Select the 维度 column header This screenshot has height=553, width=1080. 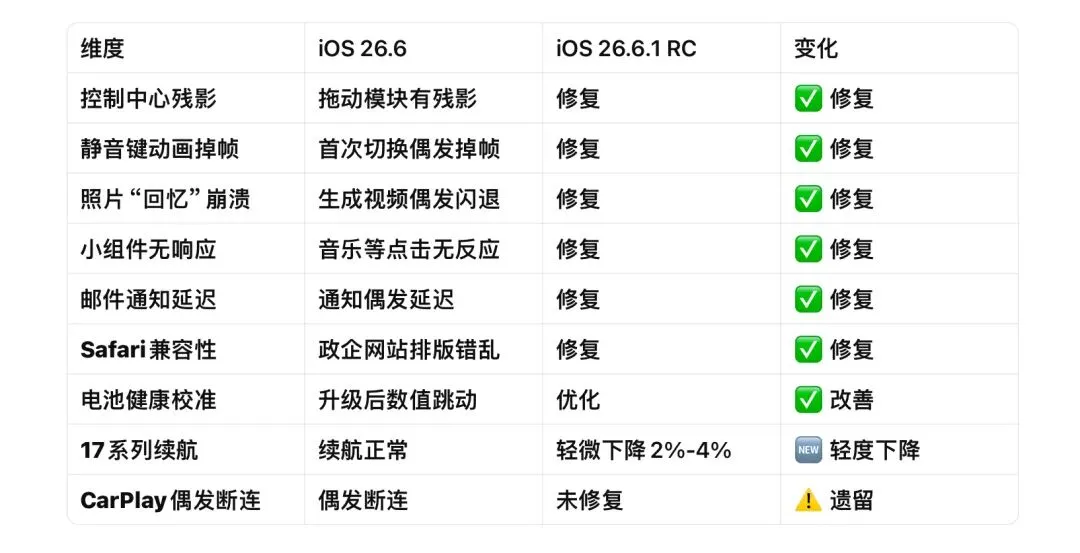[x=102, y=48]
